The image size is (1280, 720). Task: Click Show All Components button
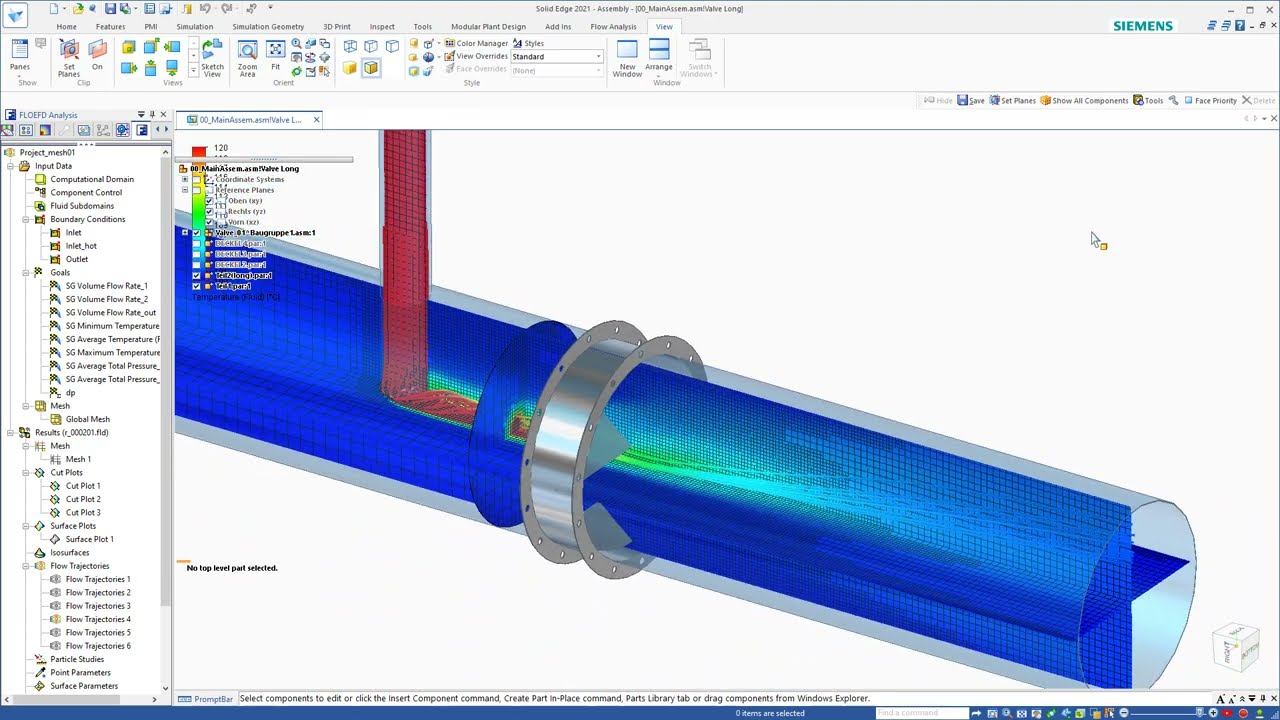click(x=1084, y=100)
